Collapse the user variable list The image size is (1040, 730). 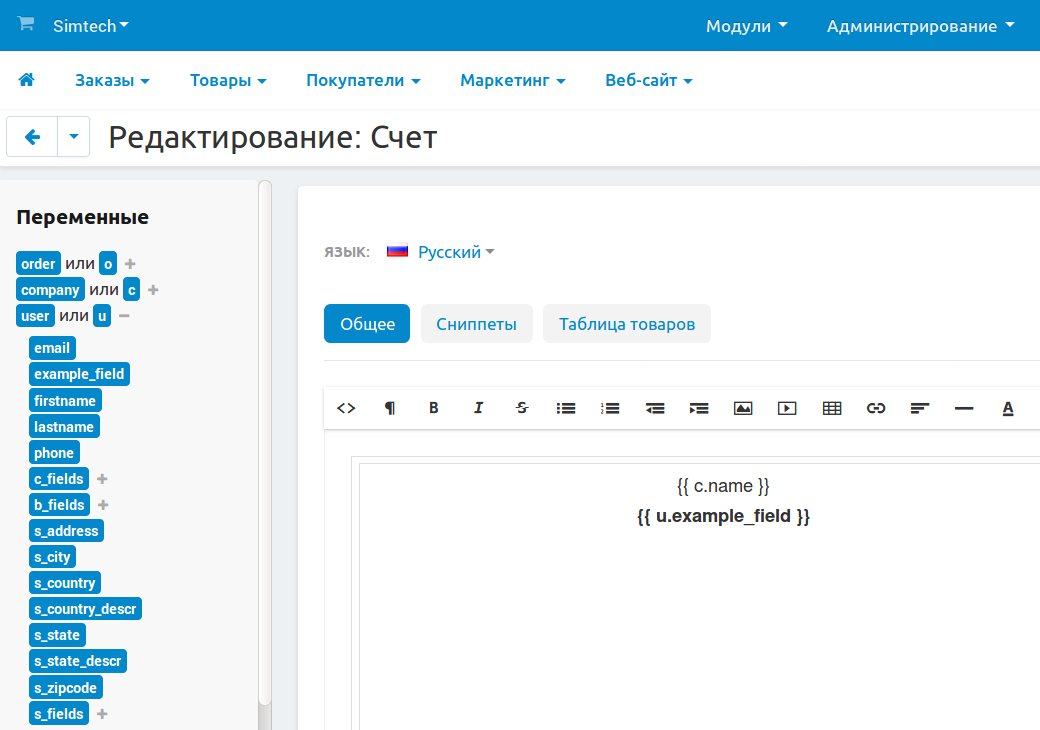[x=124, y=316]
